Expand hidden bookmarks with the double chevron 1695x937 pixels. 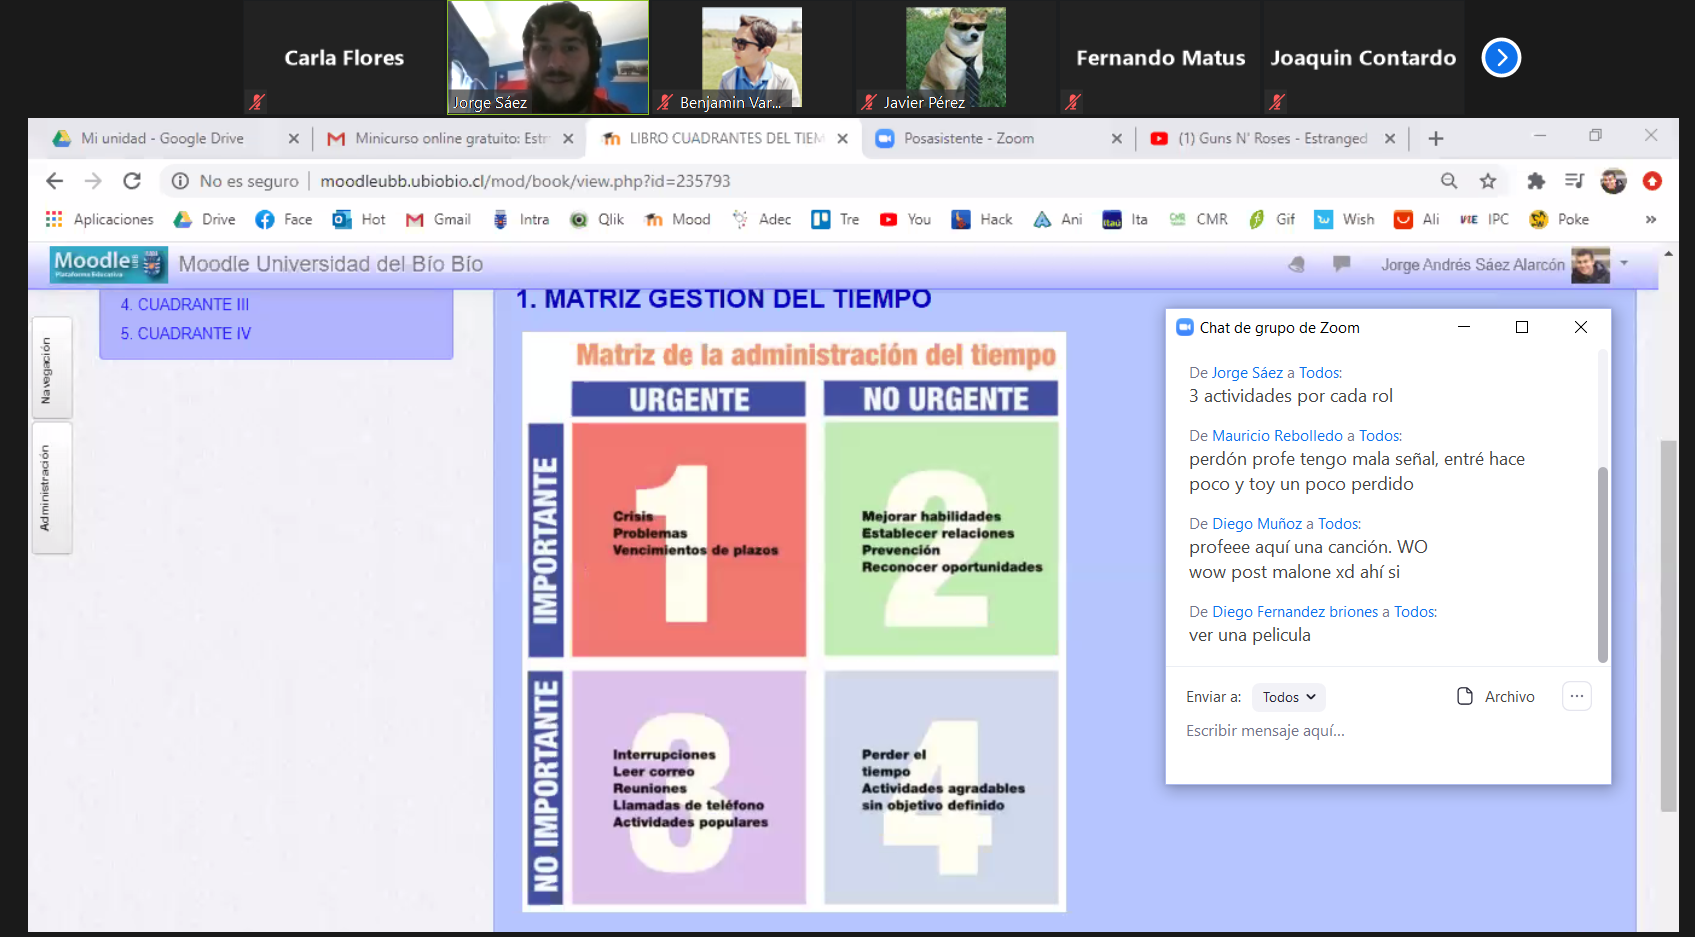[x=1651, y=219]
